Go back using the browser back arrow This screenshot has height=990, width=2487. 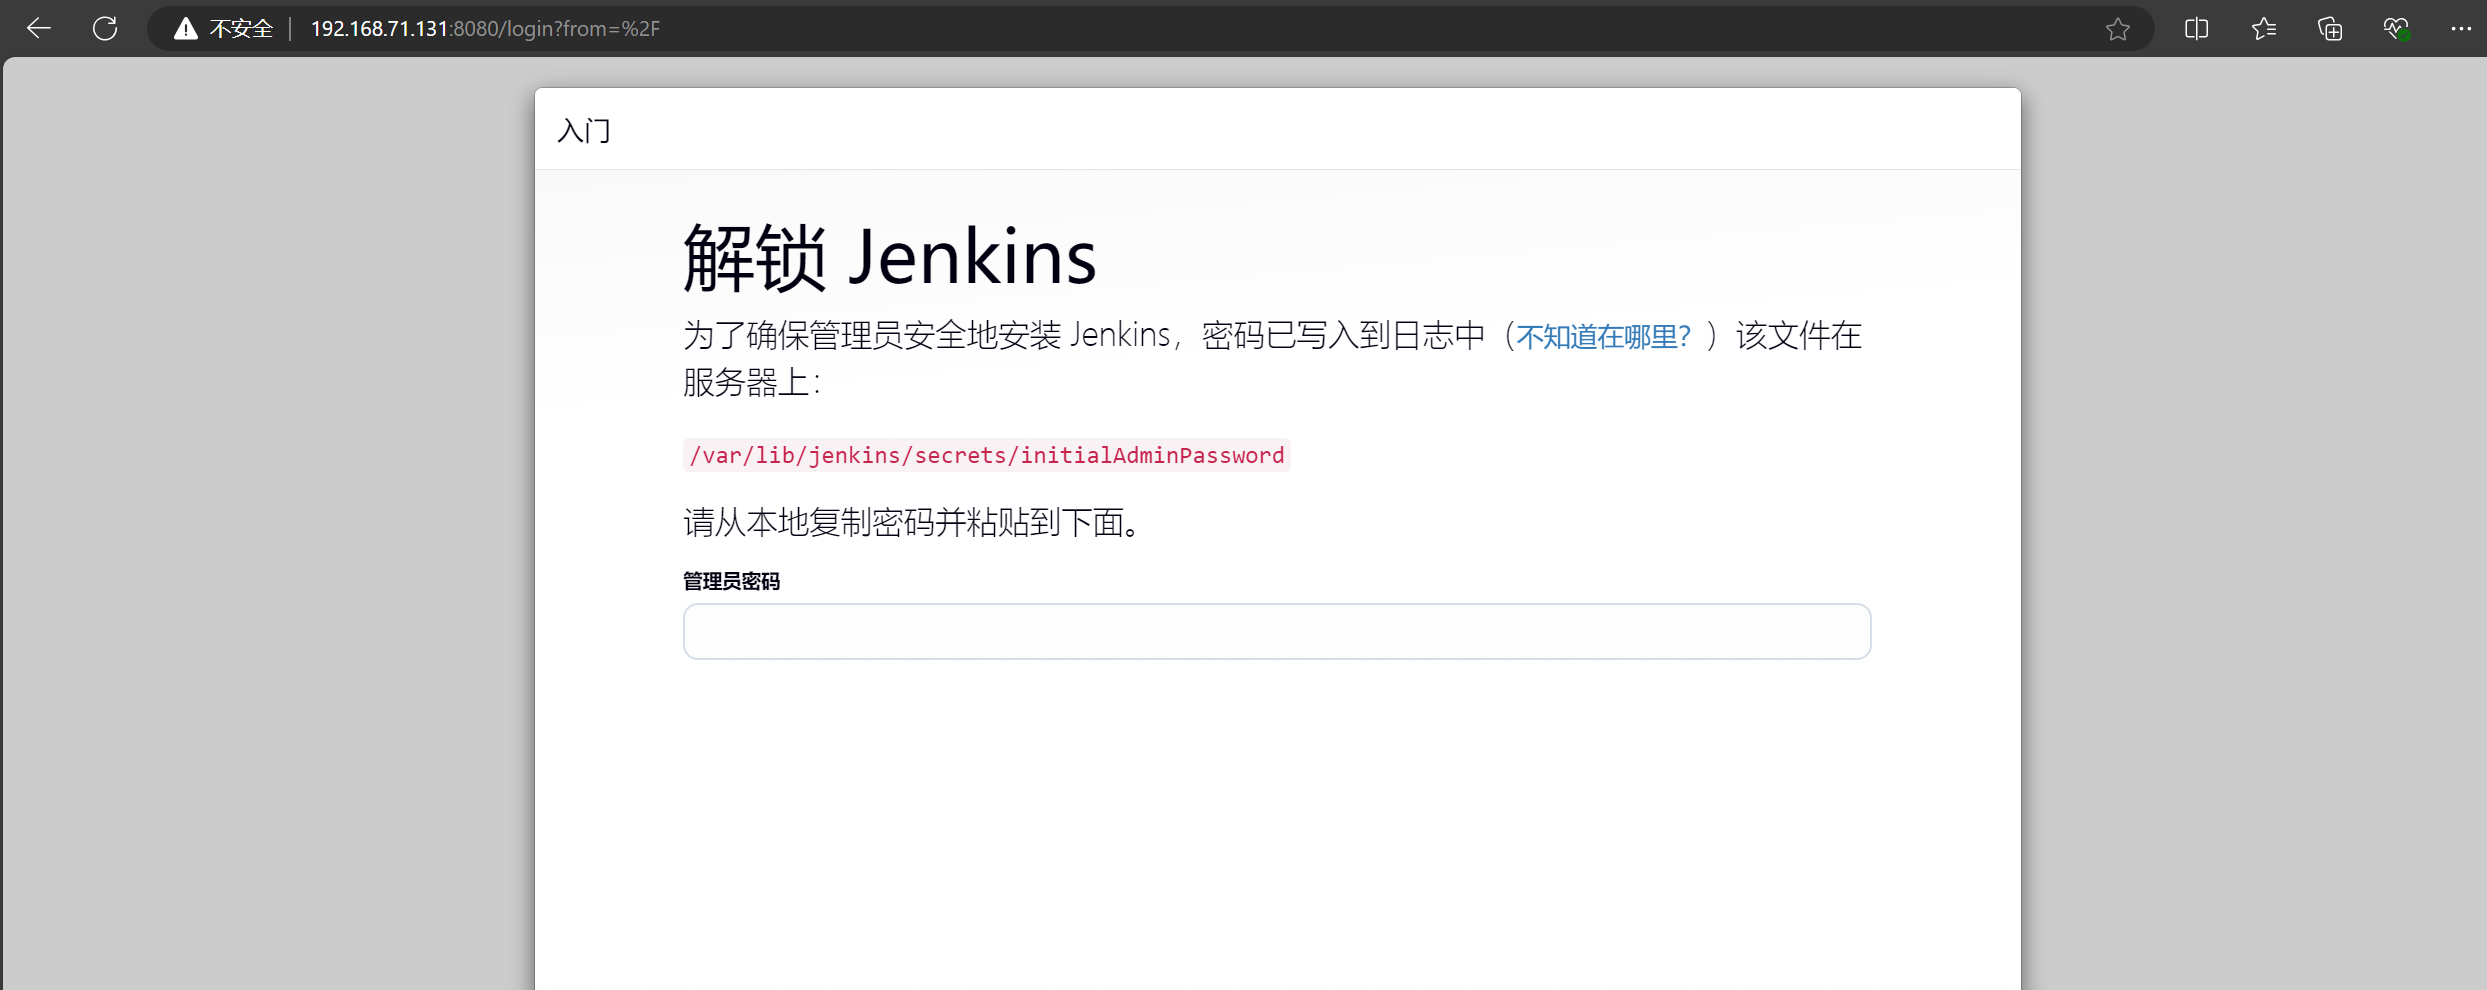(x=39, y=29)
